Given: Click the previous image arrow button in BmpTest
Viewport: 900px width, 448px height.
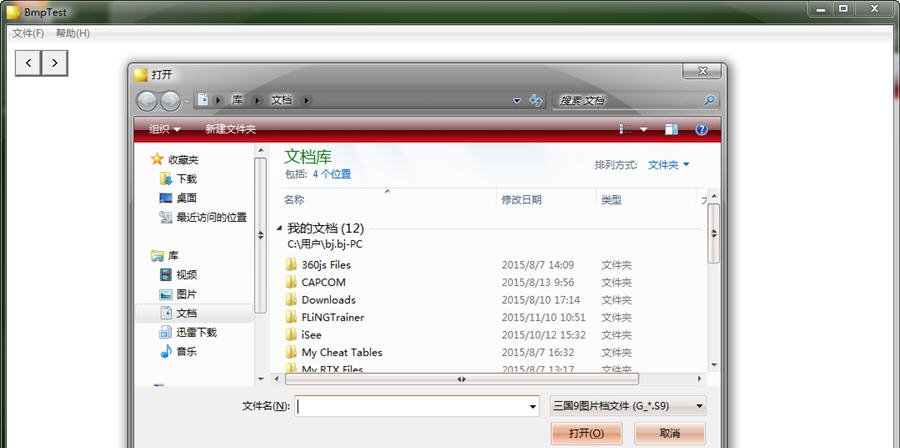Looking at the screenshot, I should 28,63.
